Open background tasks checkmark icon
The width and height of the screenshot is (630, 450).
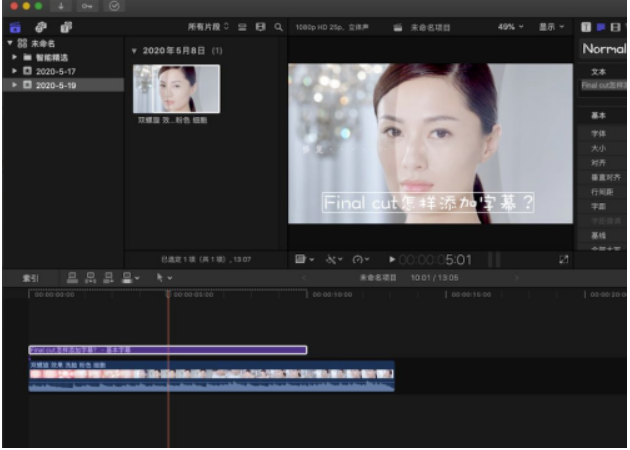point(114,6)
